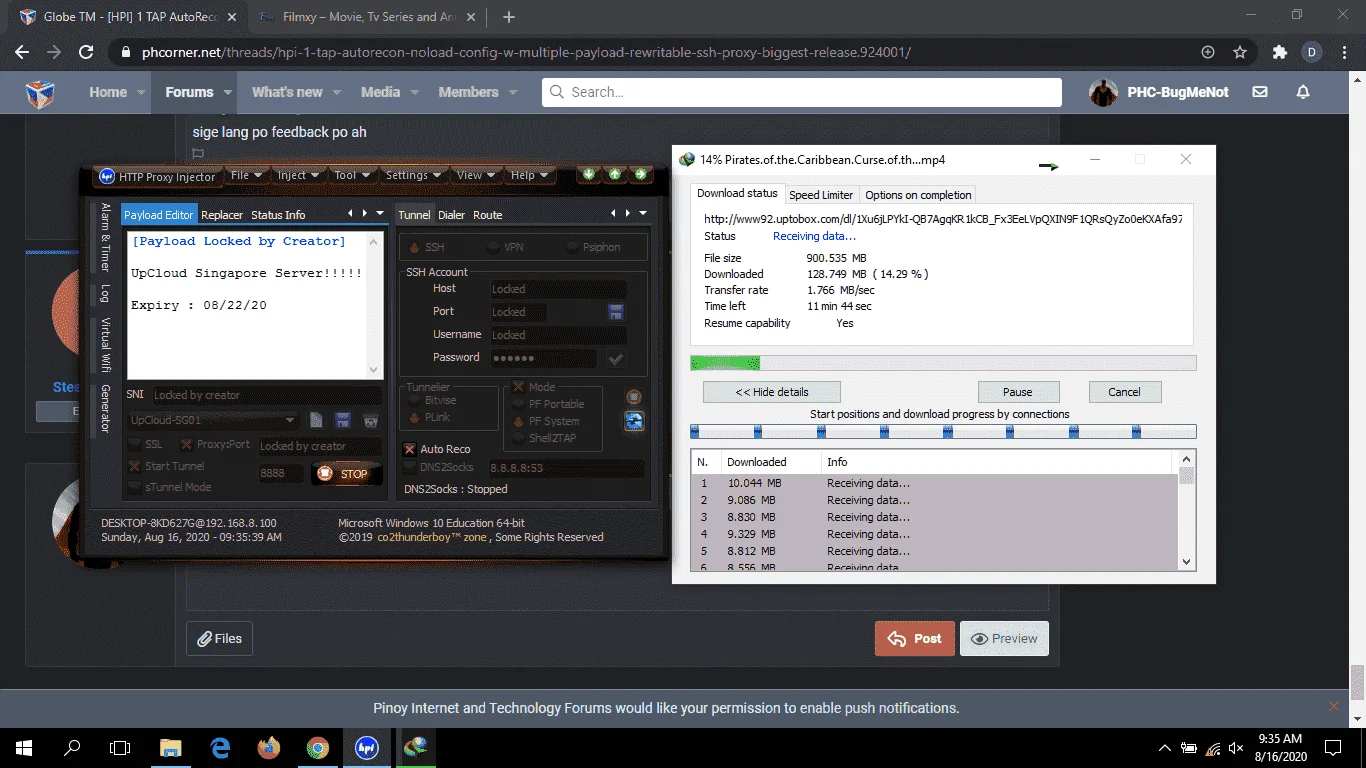This screenshot has width=1366, height=768.
Task: Click the delete bin icon beside UpCloud-SG01
Action: pos(370,421)
